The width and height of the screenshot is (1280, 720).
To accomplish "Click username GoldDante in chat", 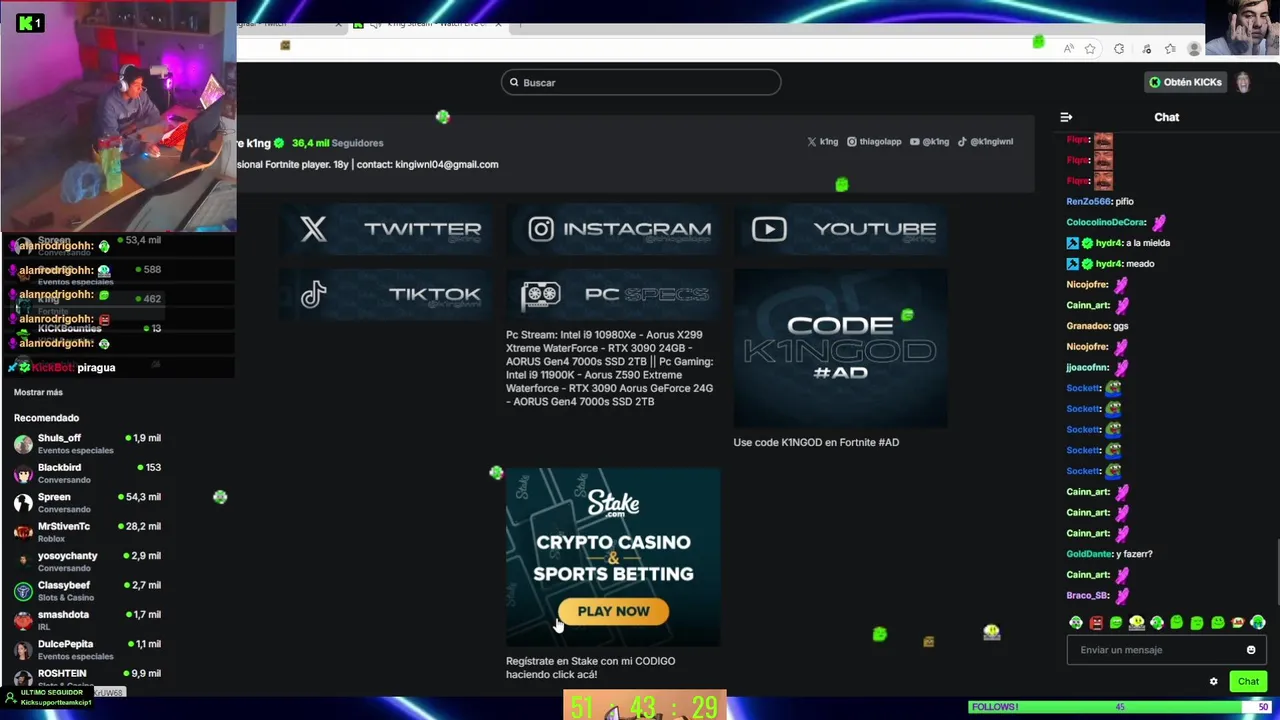I will point(1089,554).
